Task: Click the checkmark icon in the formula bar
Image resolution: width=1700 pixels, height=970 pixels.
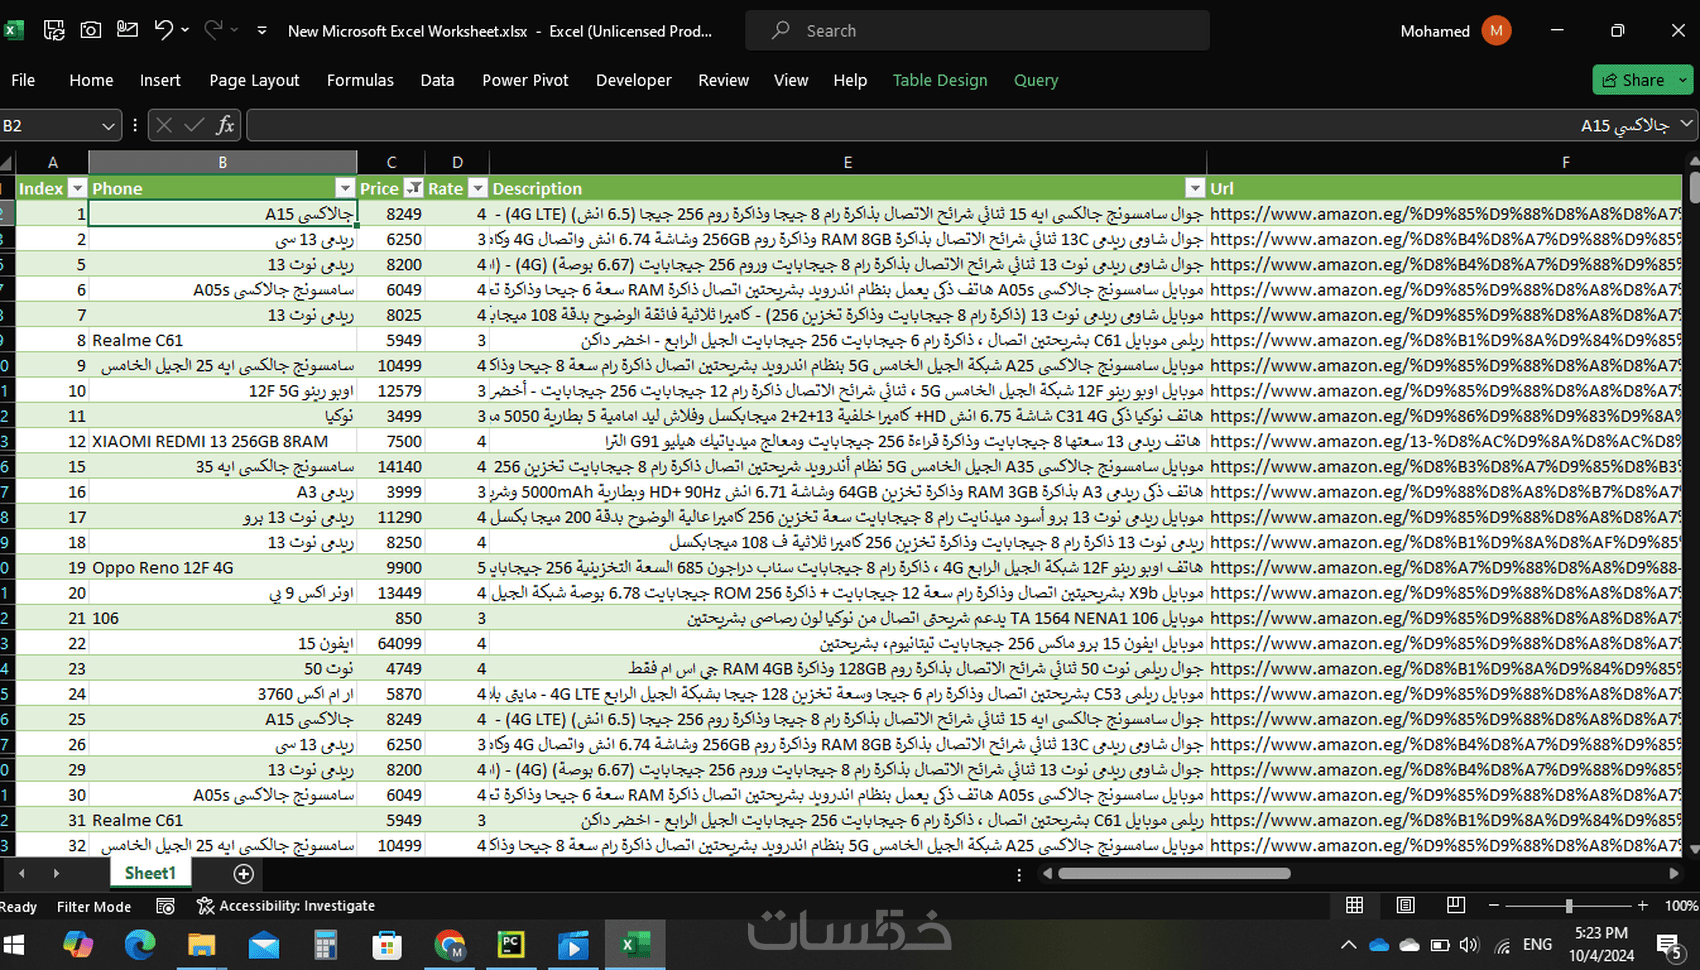Action: [194, 125]
